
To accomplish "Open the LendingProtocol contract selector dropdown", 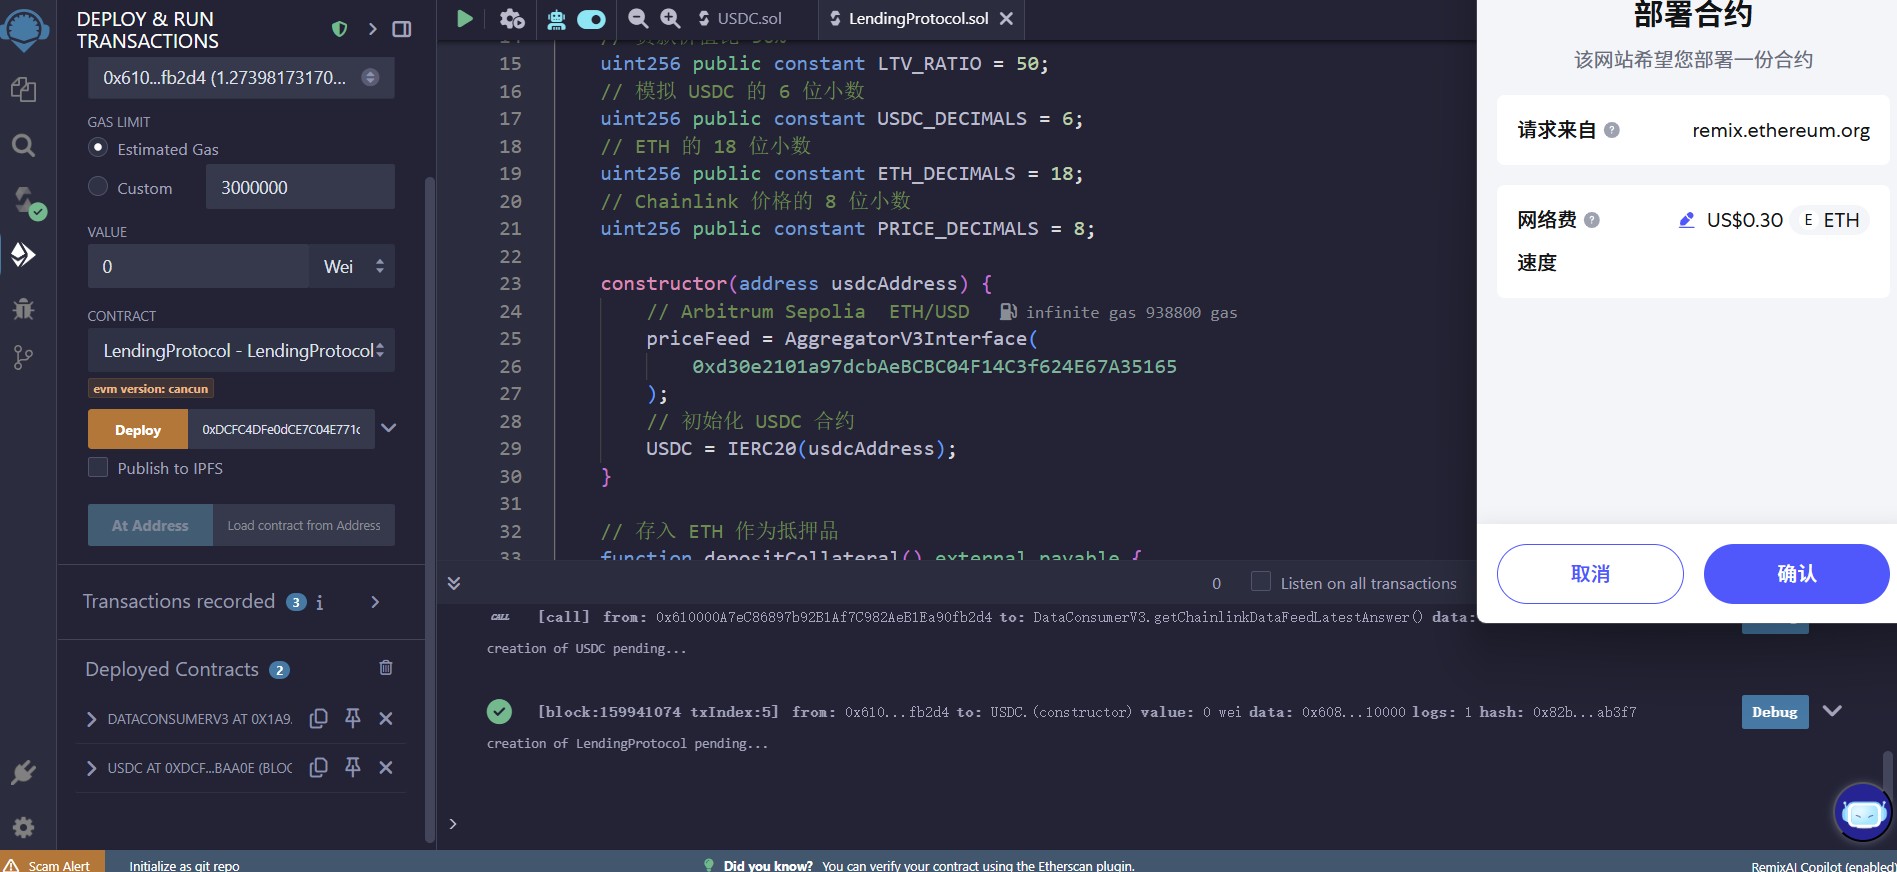I will (241, 350).
